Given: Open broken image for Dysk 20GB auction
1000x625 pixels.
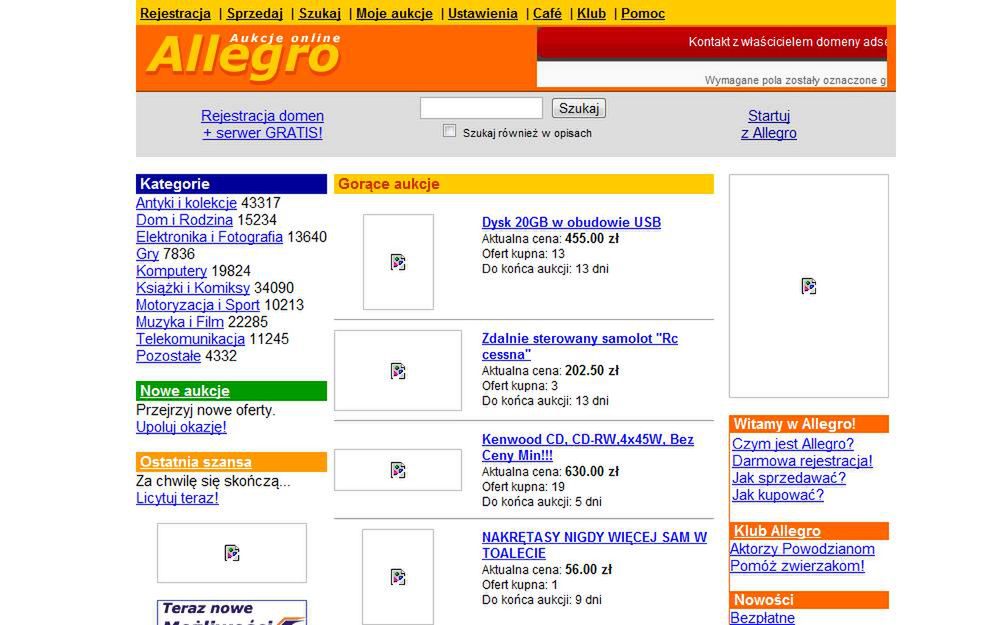Looking at the screenshot, I should (398, 261).
